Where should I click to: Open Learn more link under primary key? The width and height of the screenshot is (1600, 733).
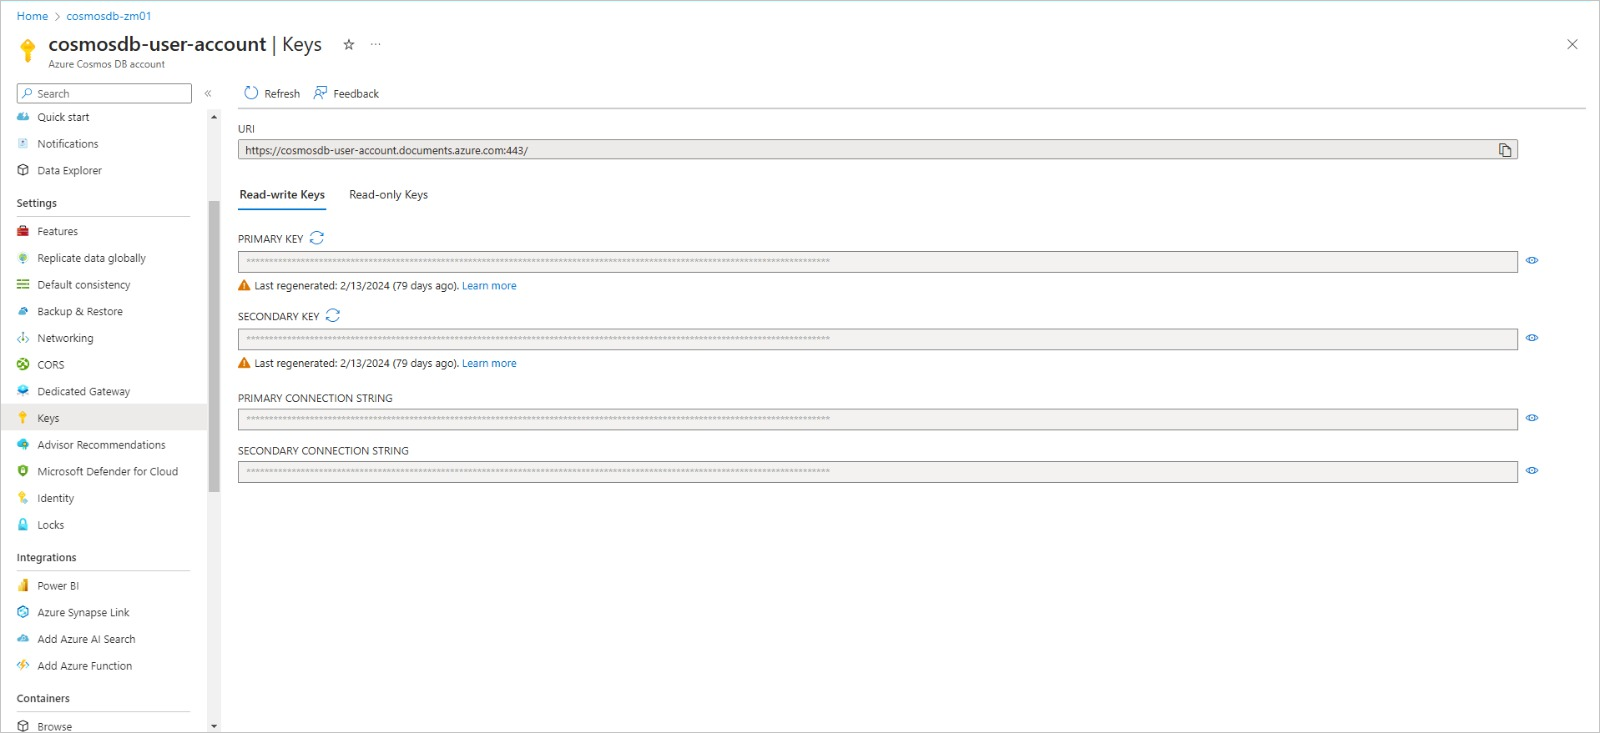click(x=489, y=286)
